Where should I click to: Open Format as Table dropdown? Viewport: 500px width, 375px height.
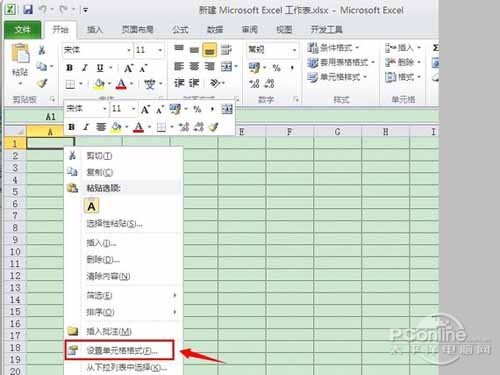pyautogui.click(x=341, y=62)
